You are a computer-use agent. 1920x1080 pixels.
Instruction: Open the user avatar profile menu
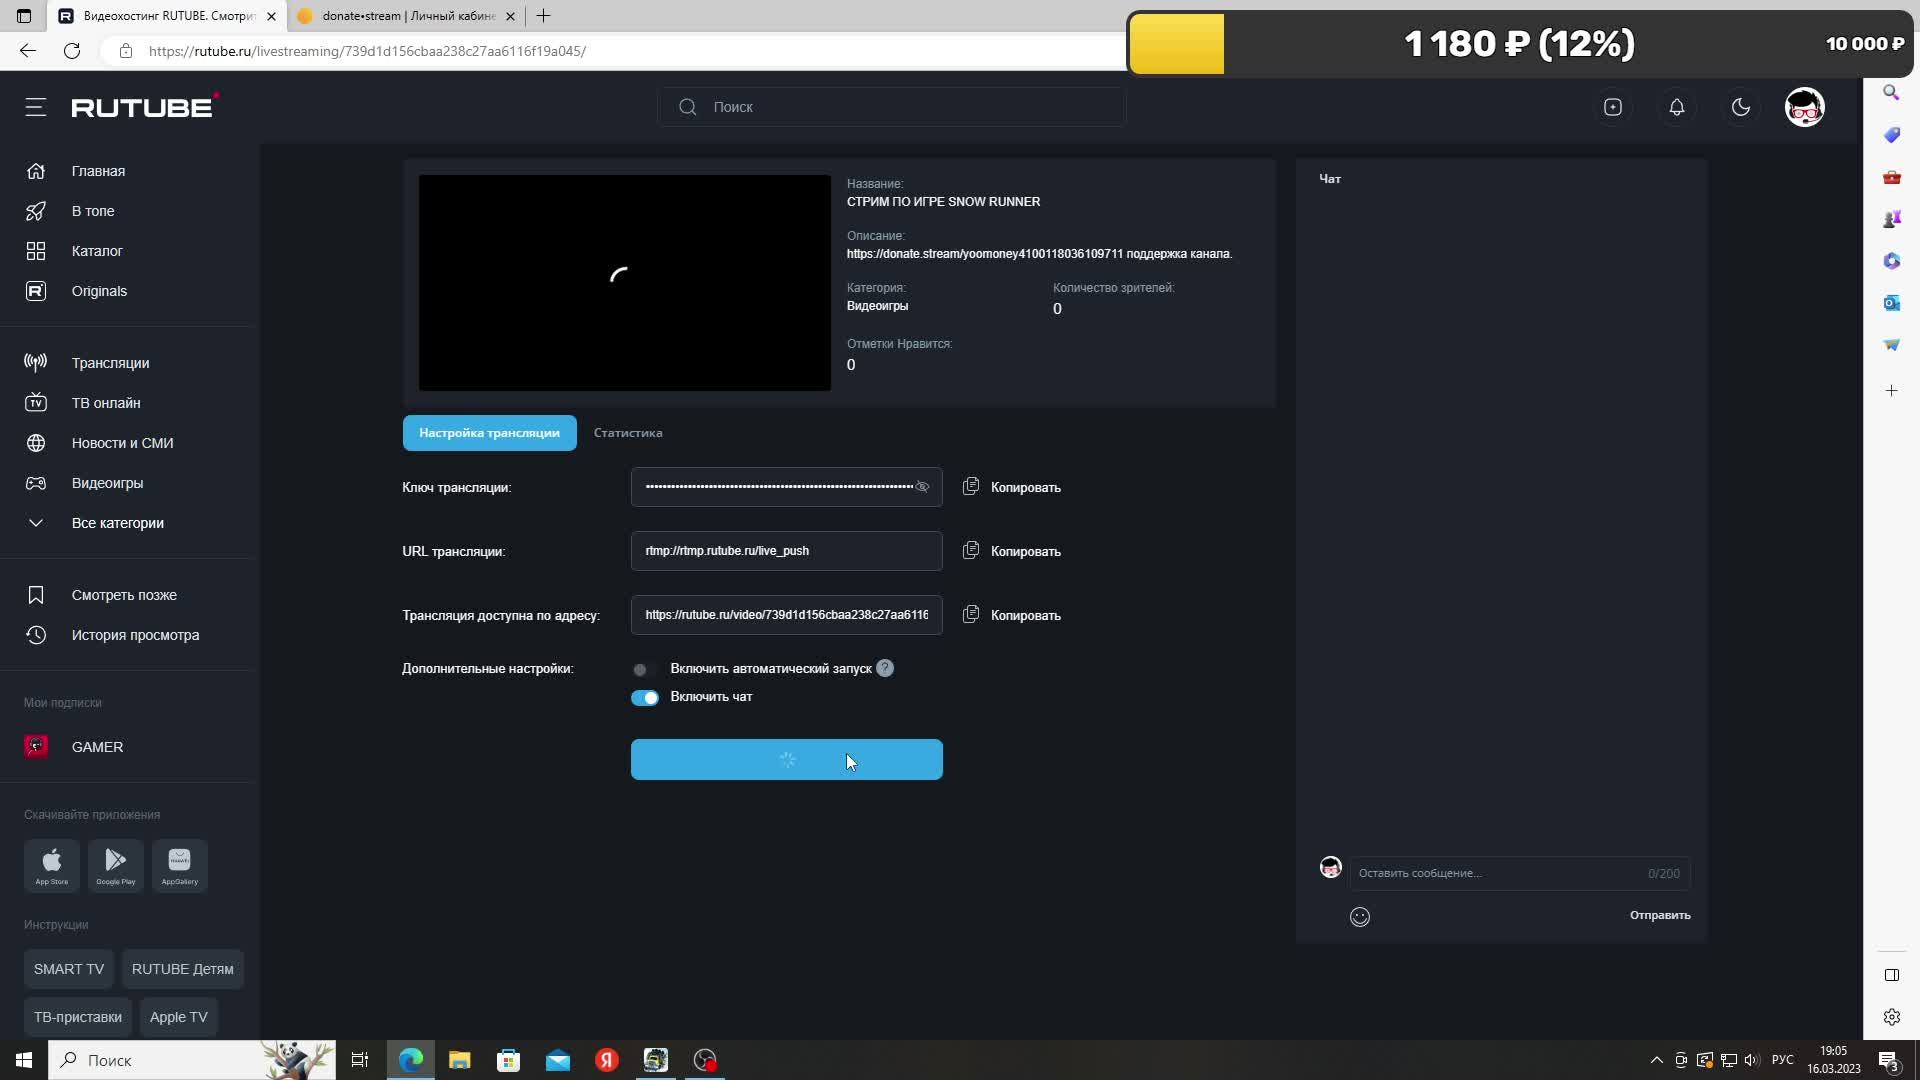(x=1804, y=107)
